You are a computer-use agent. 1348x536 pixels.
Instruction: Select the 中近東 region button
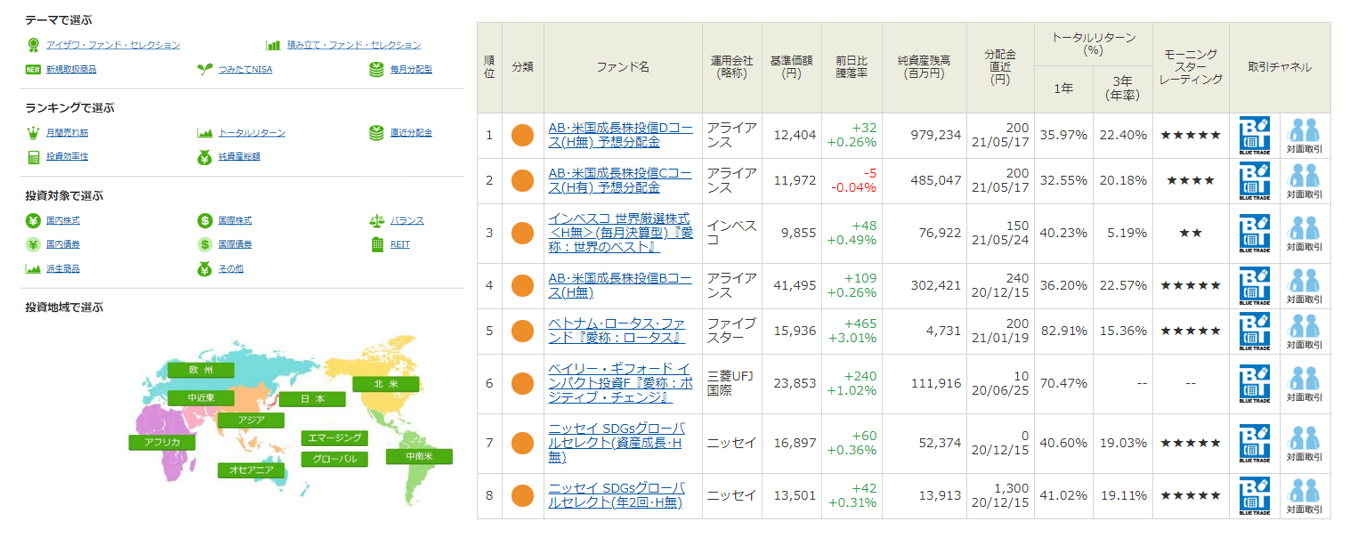[201, 398]
